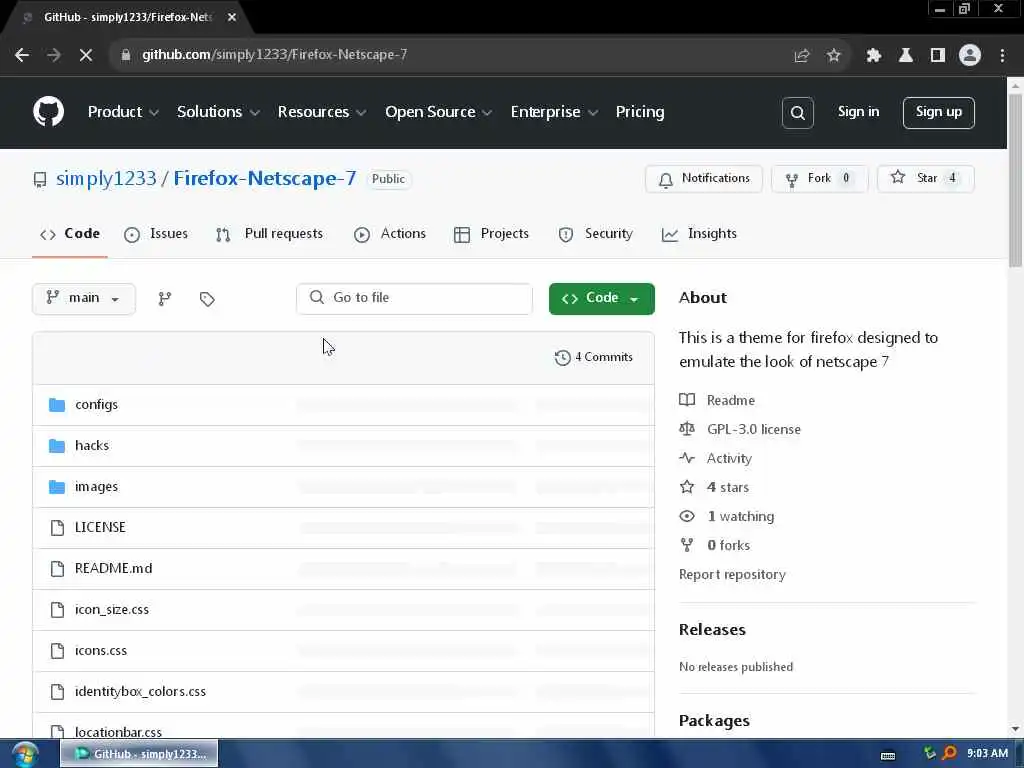Open the Actions tab
The image size is (1024, 768).
pyautogui.click(x=390, y=234)
